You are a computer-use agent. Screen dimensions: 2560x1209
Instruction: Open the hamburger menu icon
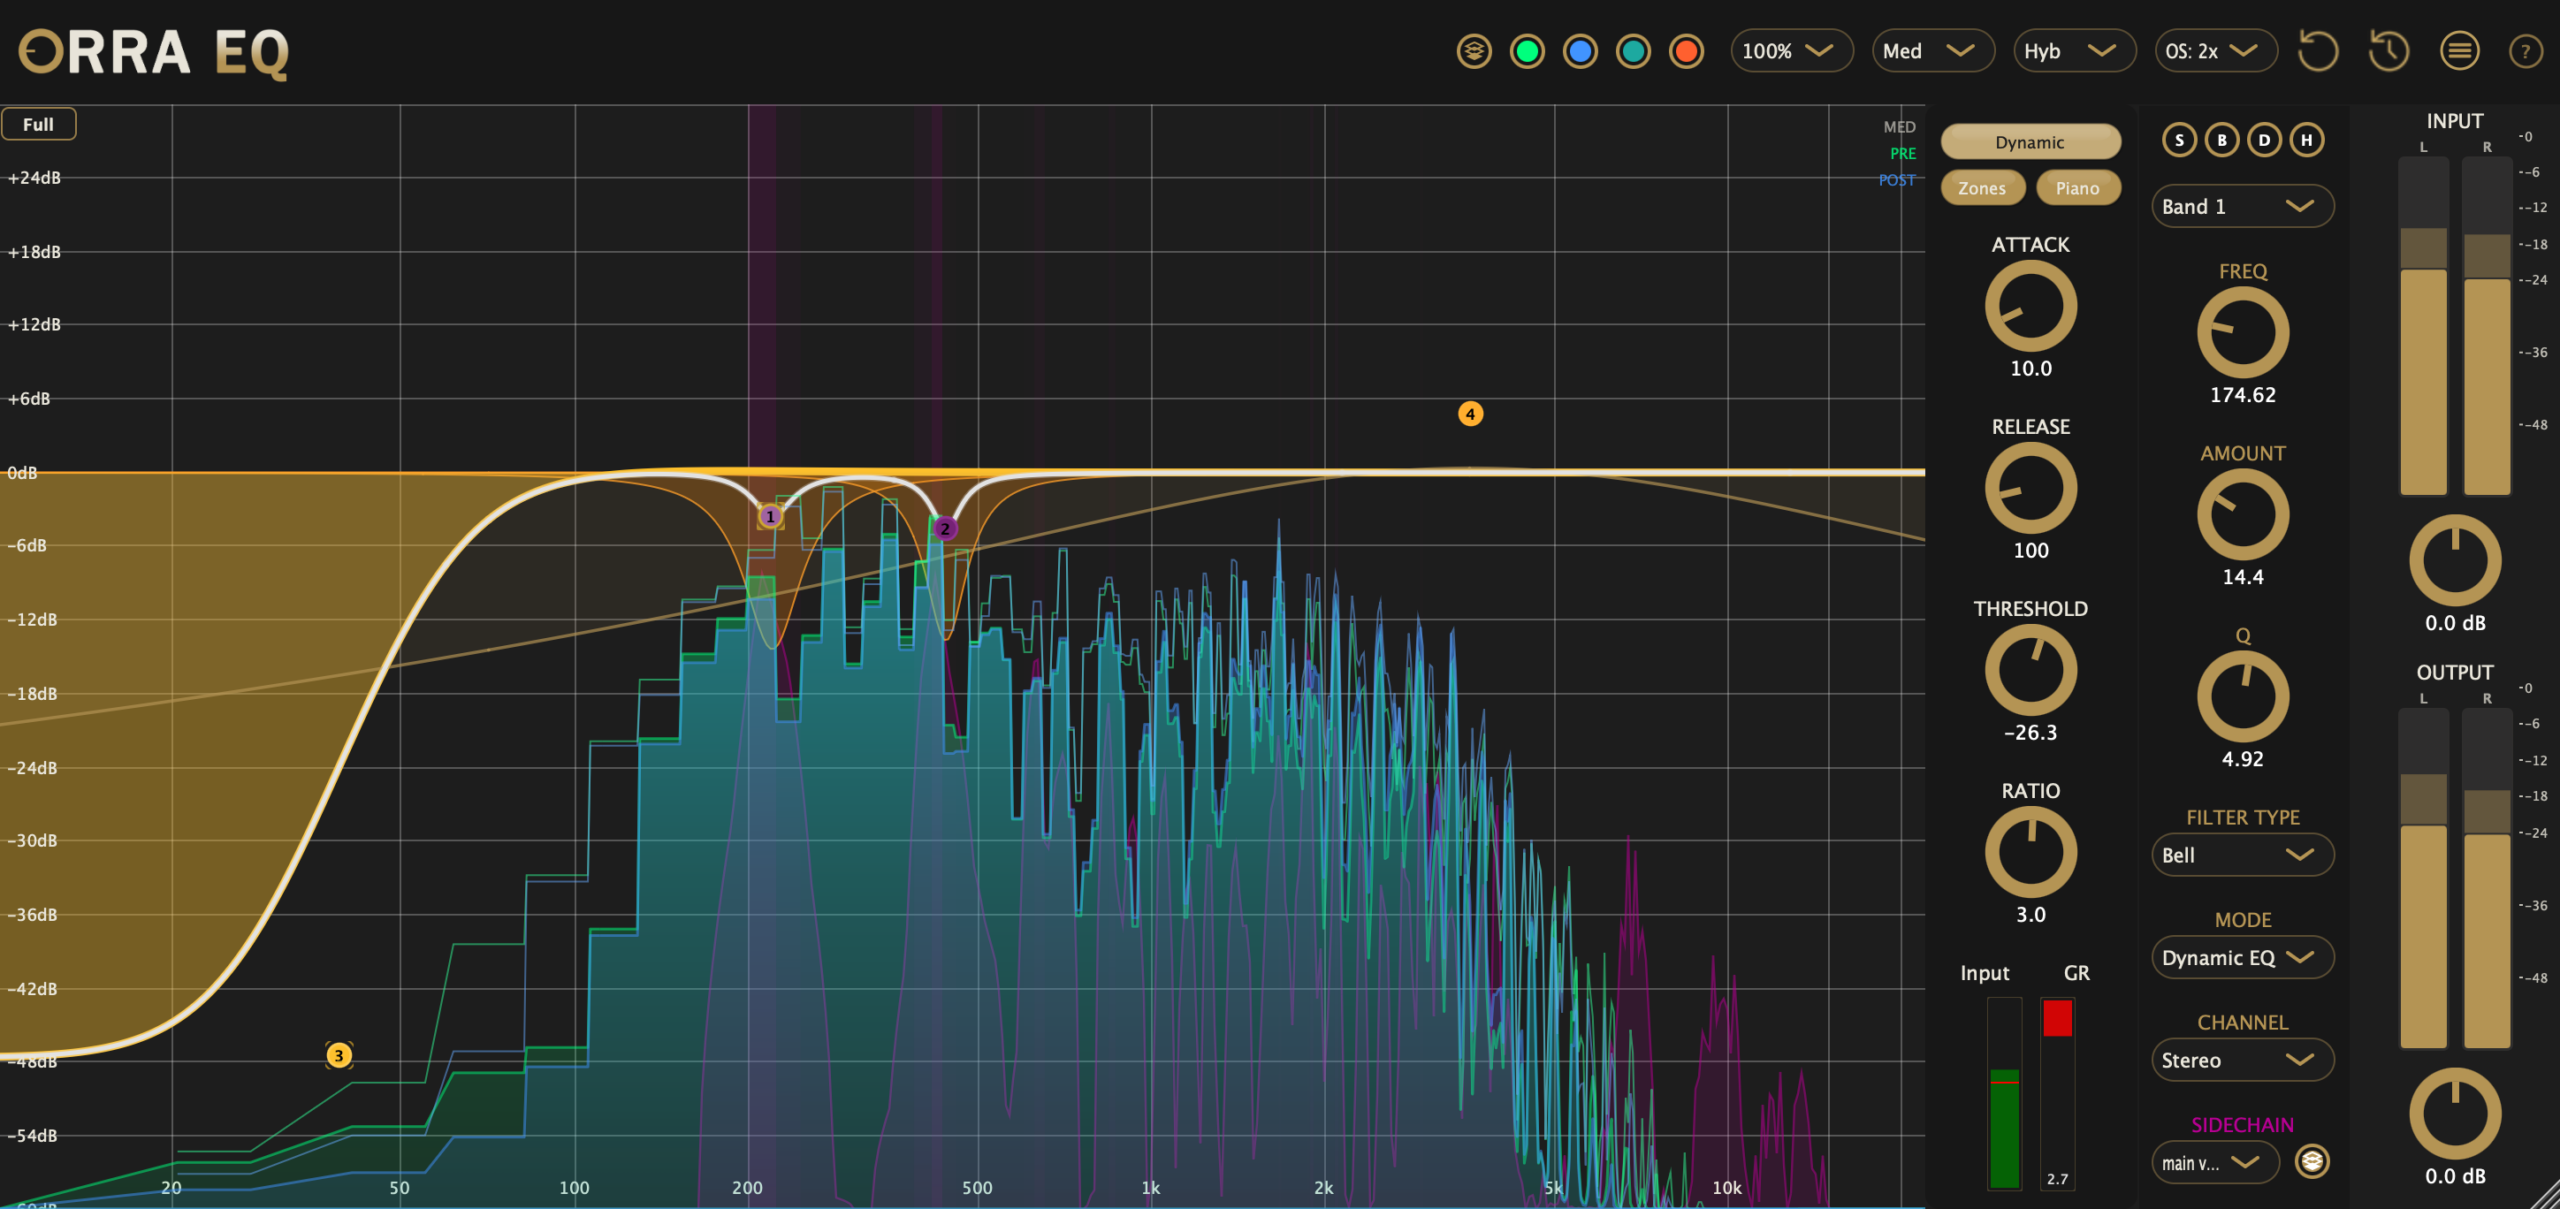[x=2459, y=51]
